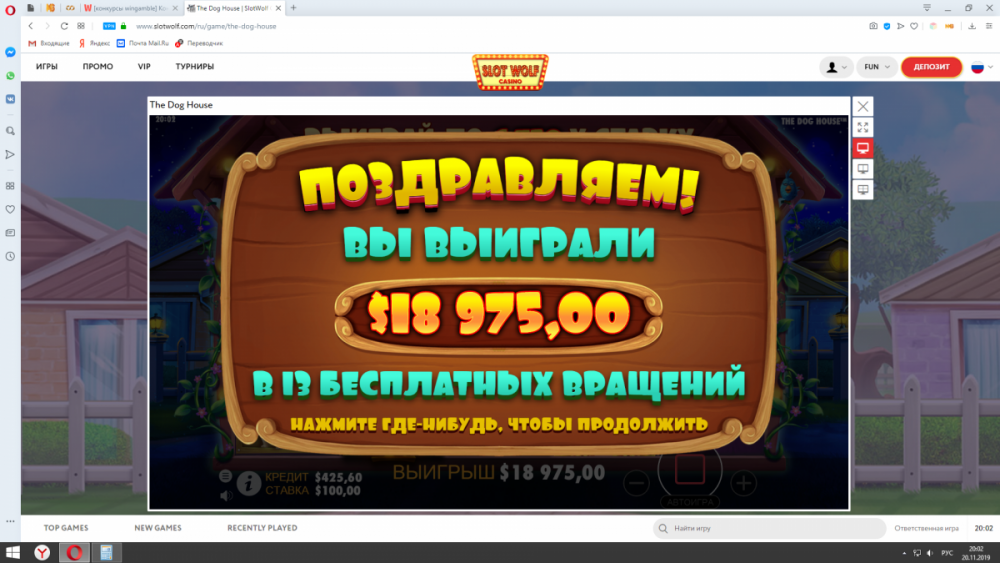Open Messenger in the Opera sidebar
This screenshot has width=1000, height=563.
tap(10, 52)
